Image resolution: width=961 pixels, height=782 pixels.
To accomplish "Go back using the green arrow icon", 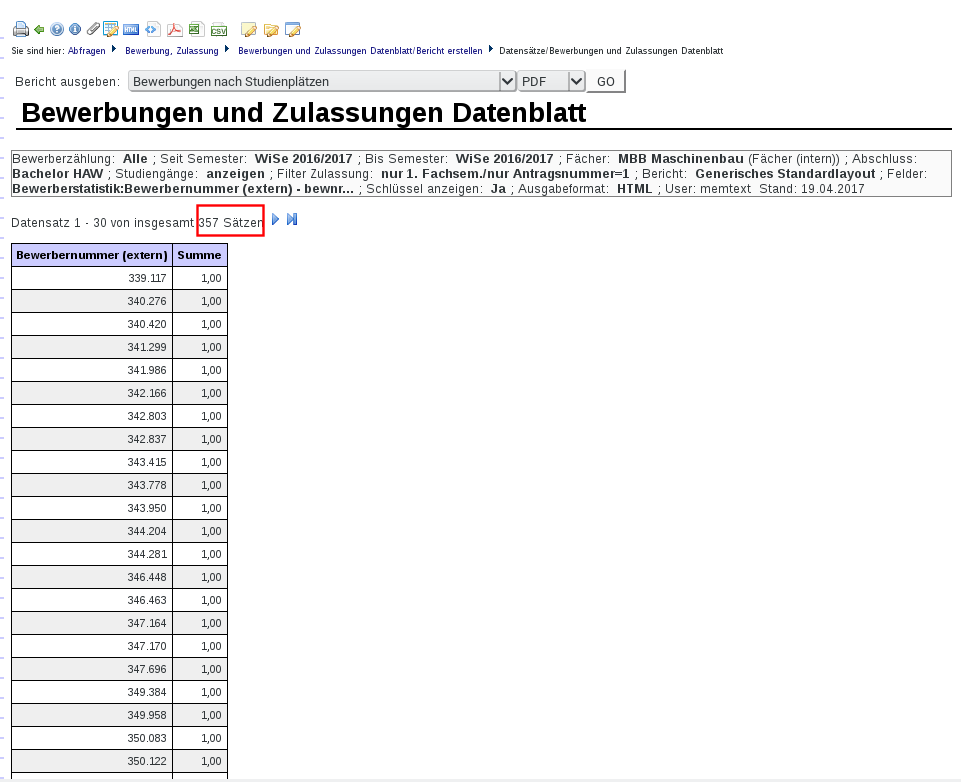I will pos(39,29).
